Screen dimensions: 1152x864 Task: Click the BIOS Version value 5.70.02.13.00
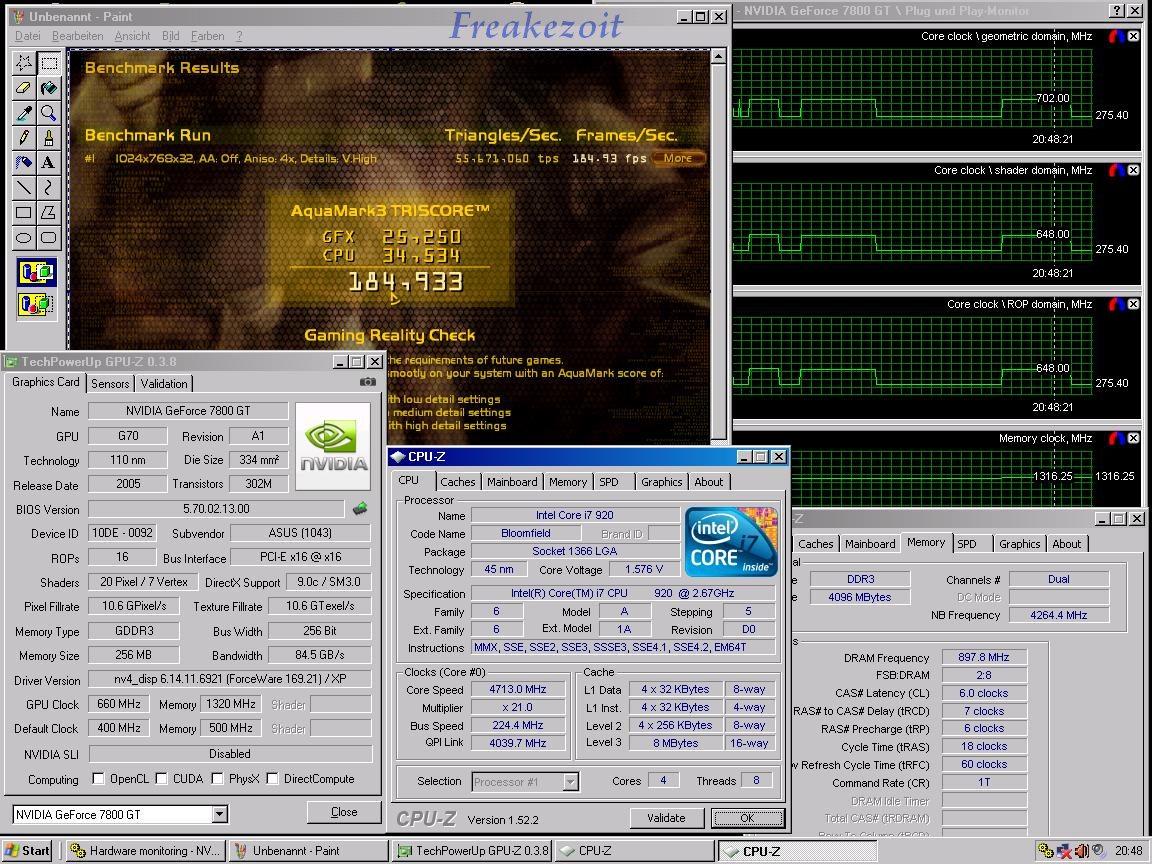tap(216, 508)
